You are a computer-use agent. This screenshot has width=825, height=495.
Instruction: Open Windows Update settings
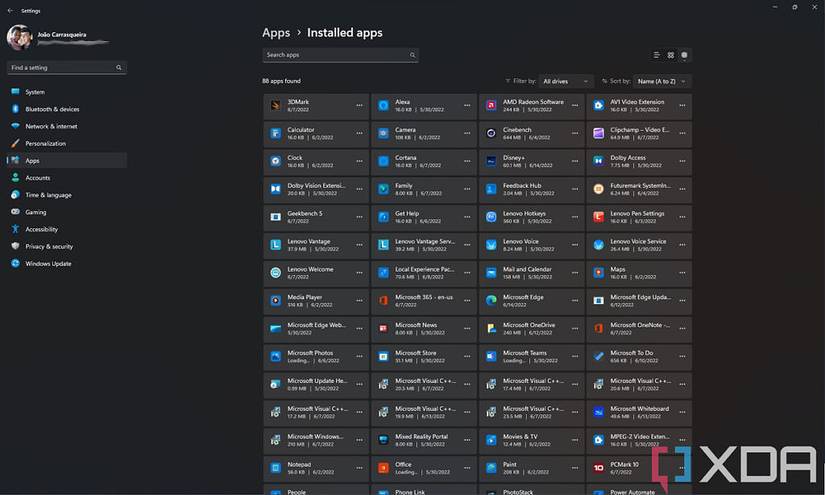pos(67,264)
